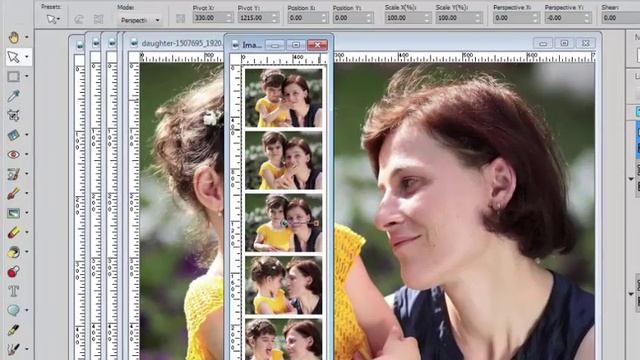Screen dimensions: 640x360
Task: Expand the Paint Brush tool flyout arrow
Action: coord(27,193)
